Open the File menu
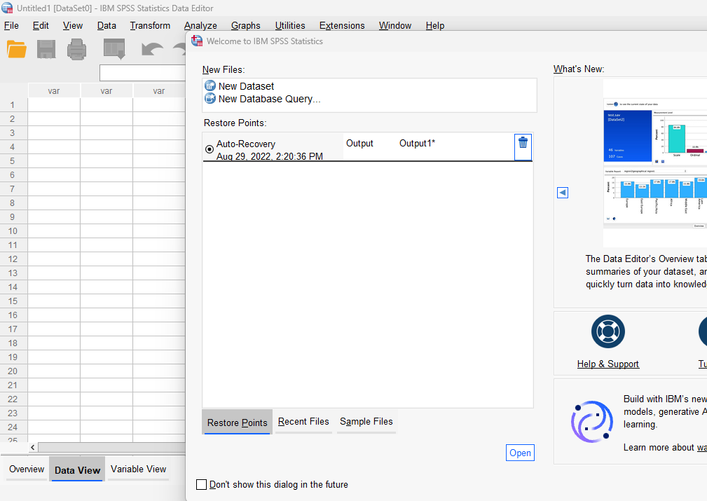707x501 pixels. tap(11, 26)
